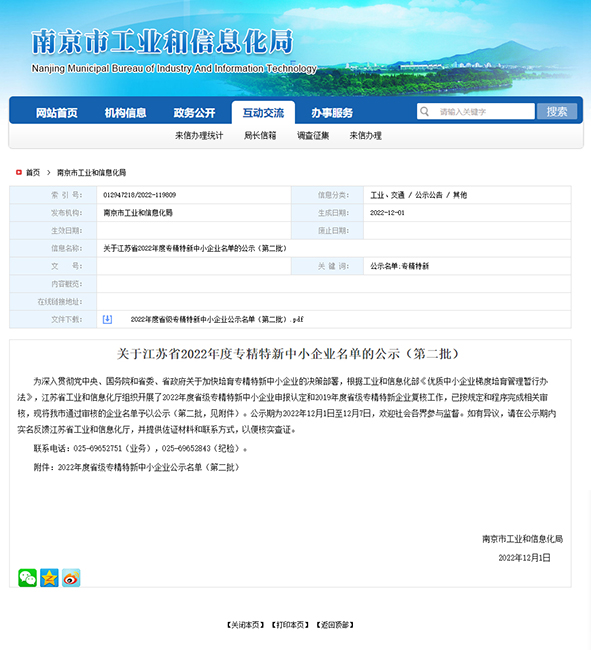This screenshot has width=591, height=650.
Task: Open the 调查征集 submenu item
Action: click(x=313, y=136)
